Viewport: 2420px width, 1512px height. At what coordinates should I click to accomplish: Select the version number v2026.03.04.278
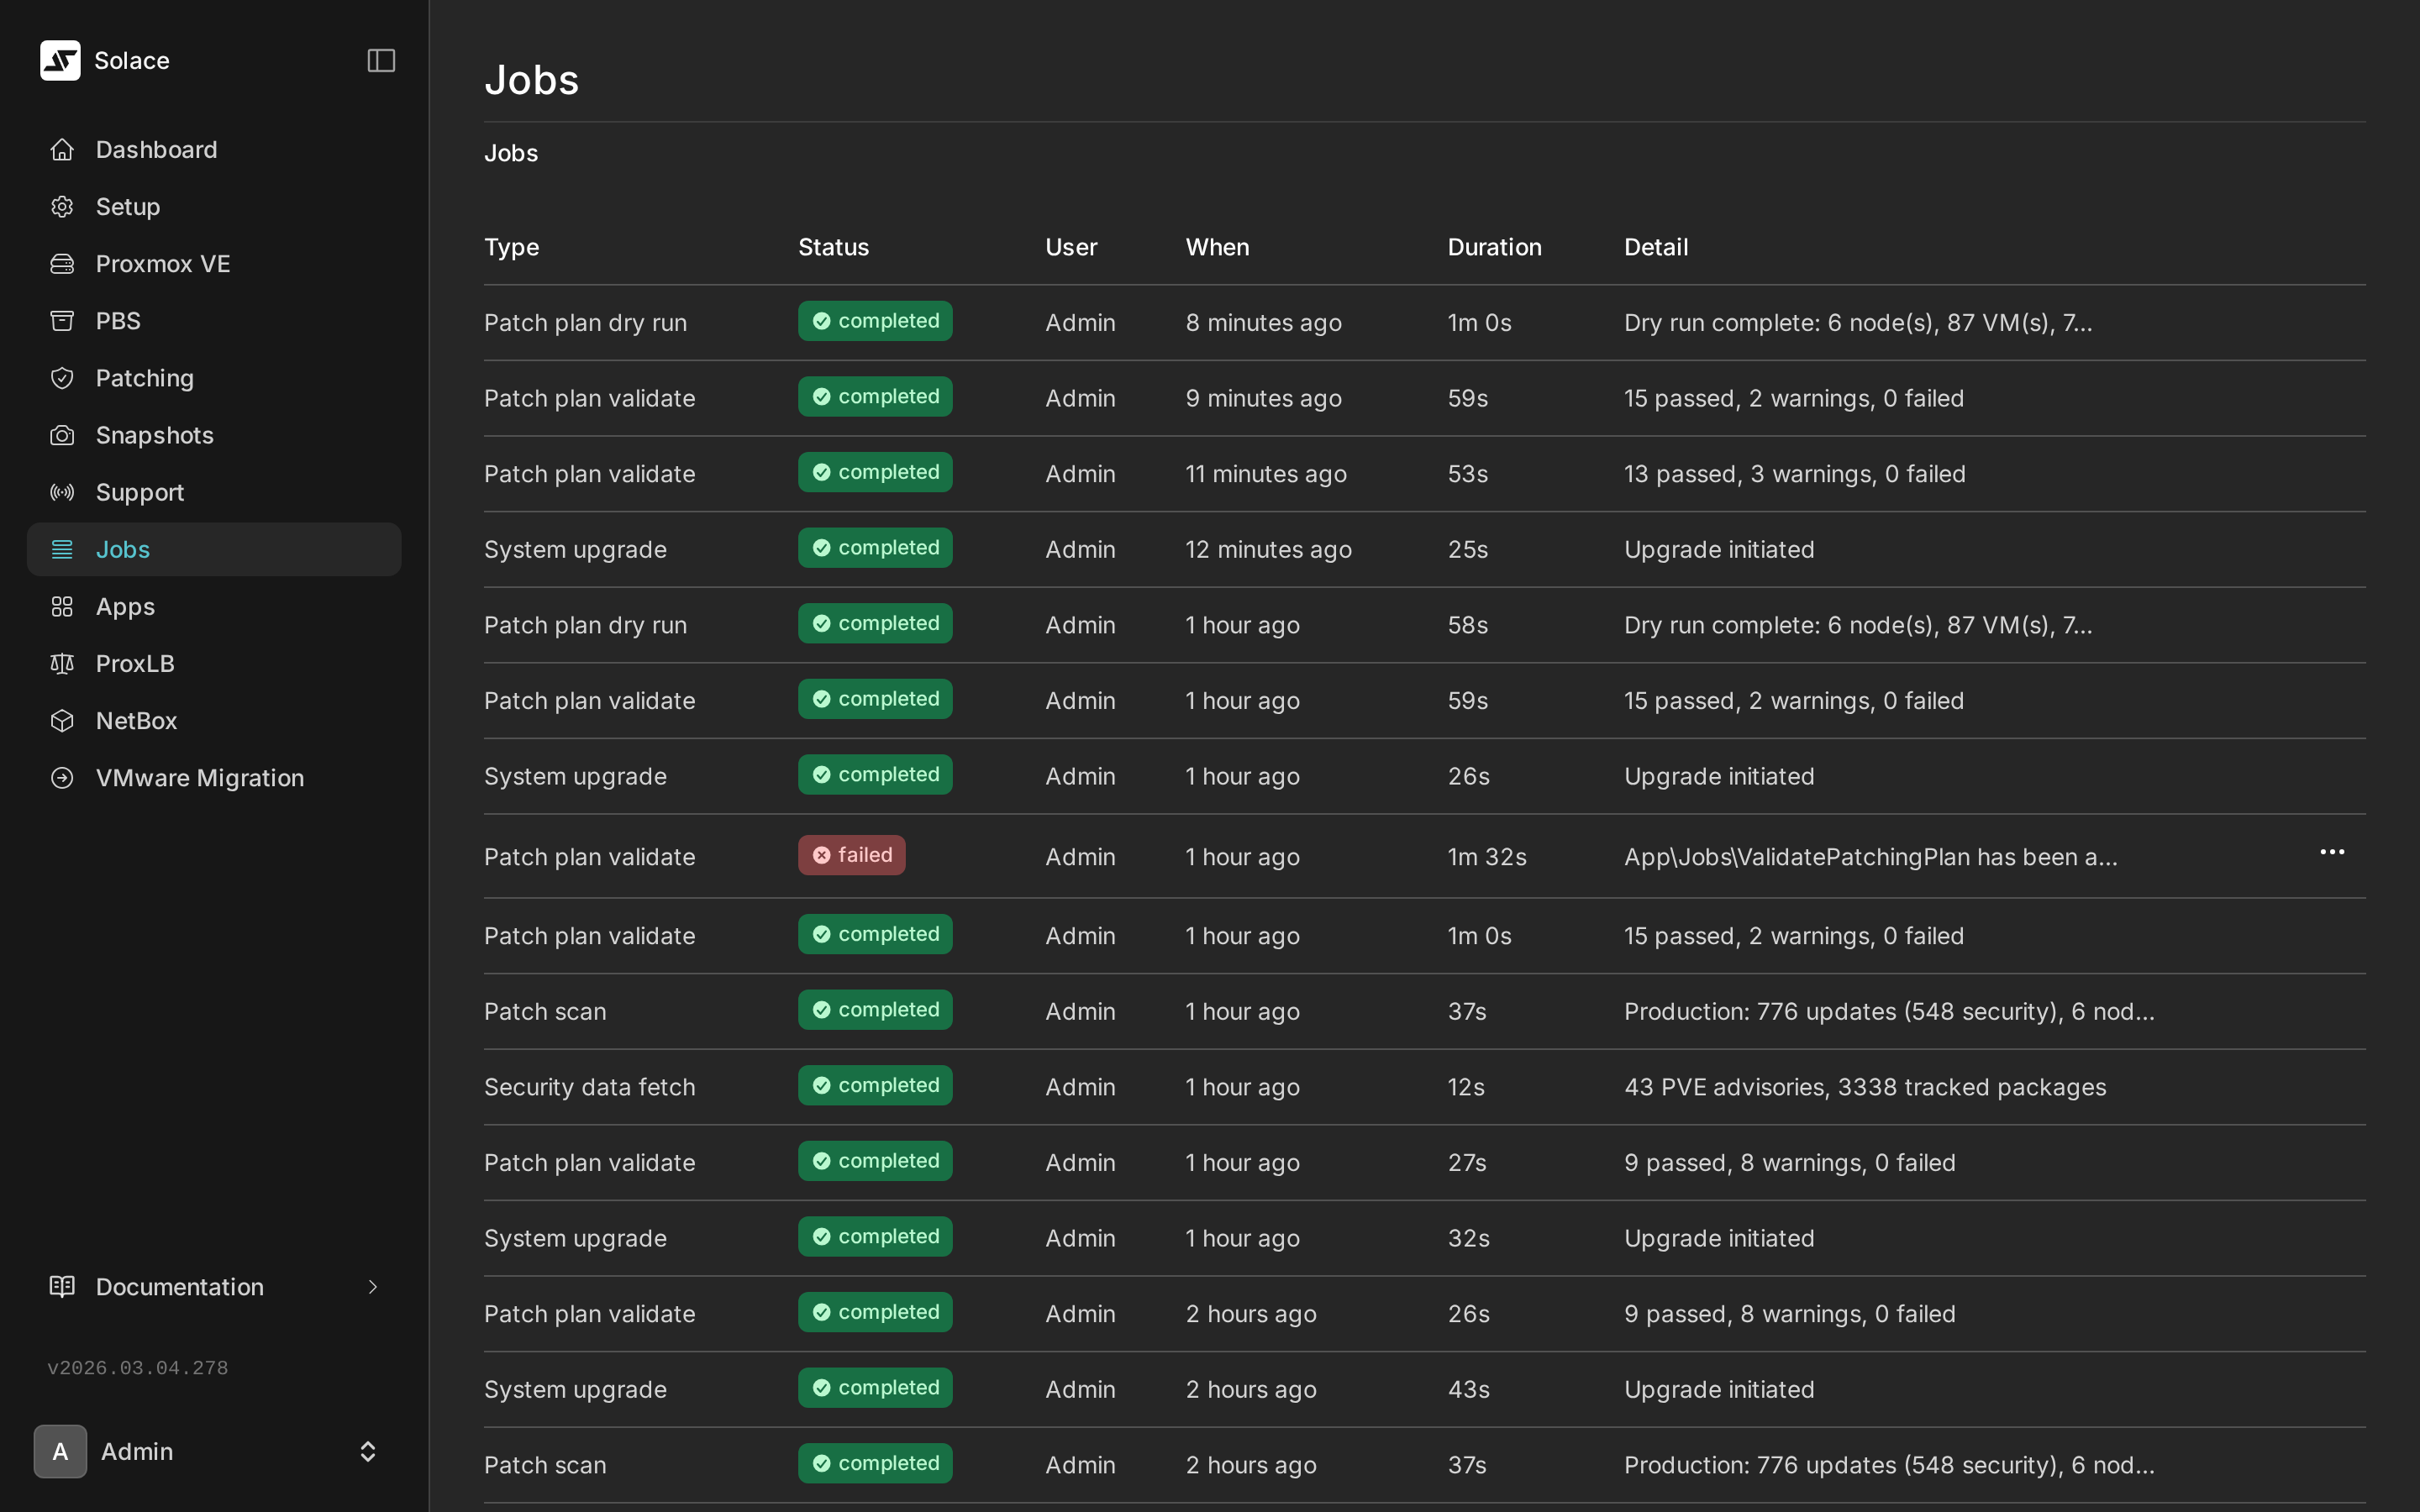[138, 1367]
